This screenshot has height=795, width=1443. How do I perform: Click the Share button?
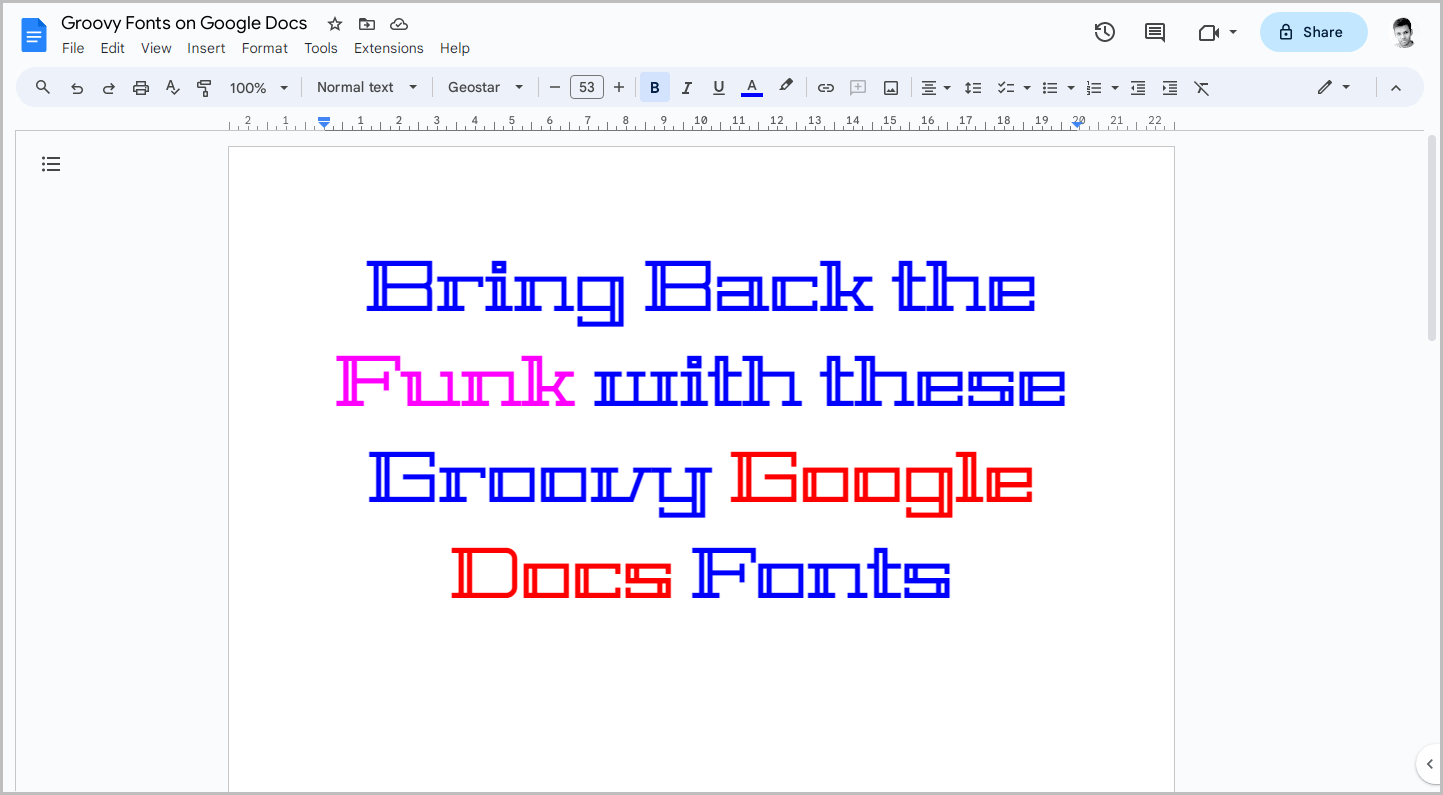[1313, 31]
